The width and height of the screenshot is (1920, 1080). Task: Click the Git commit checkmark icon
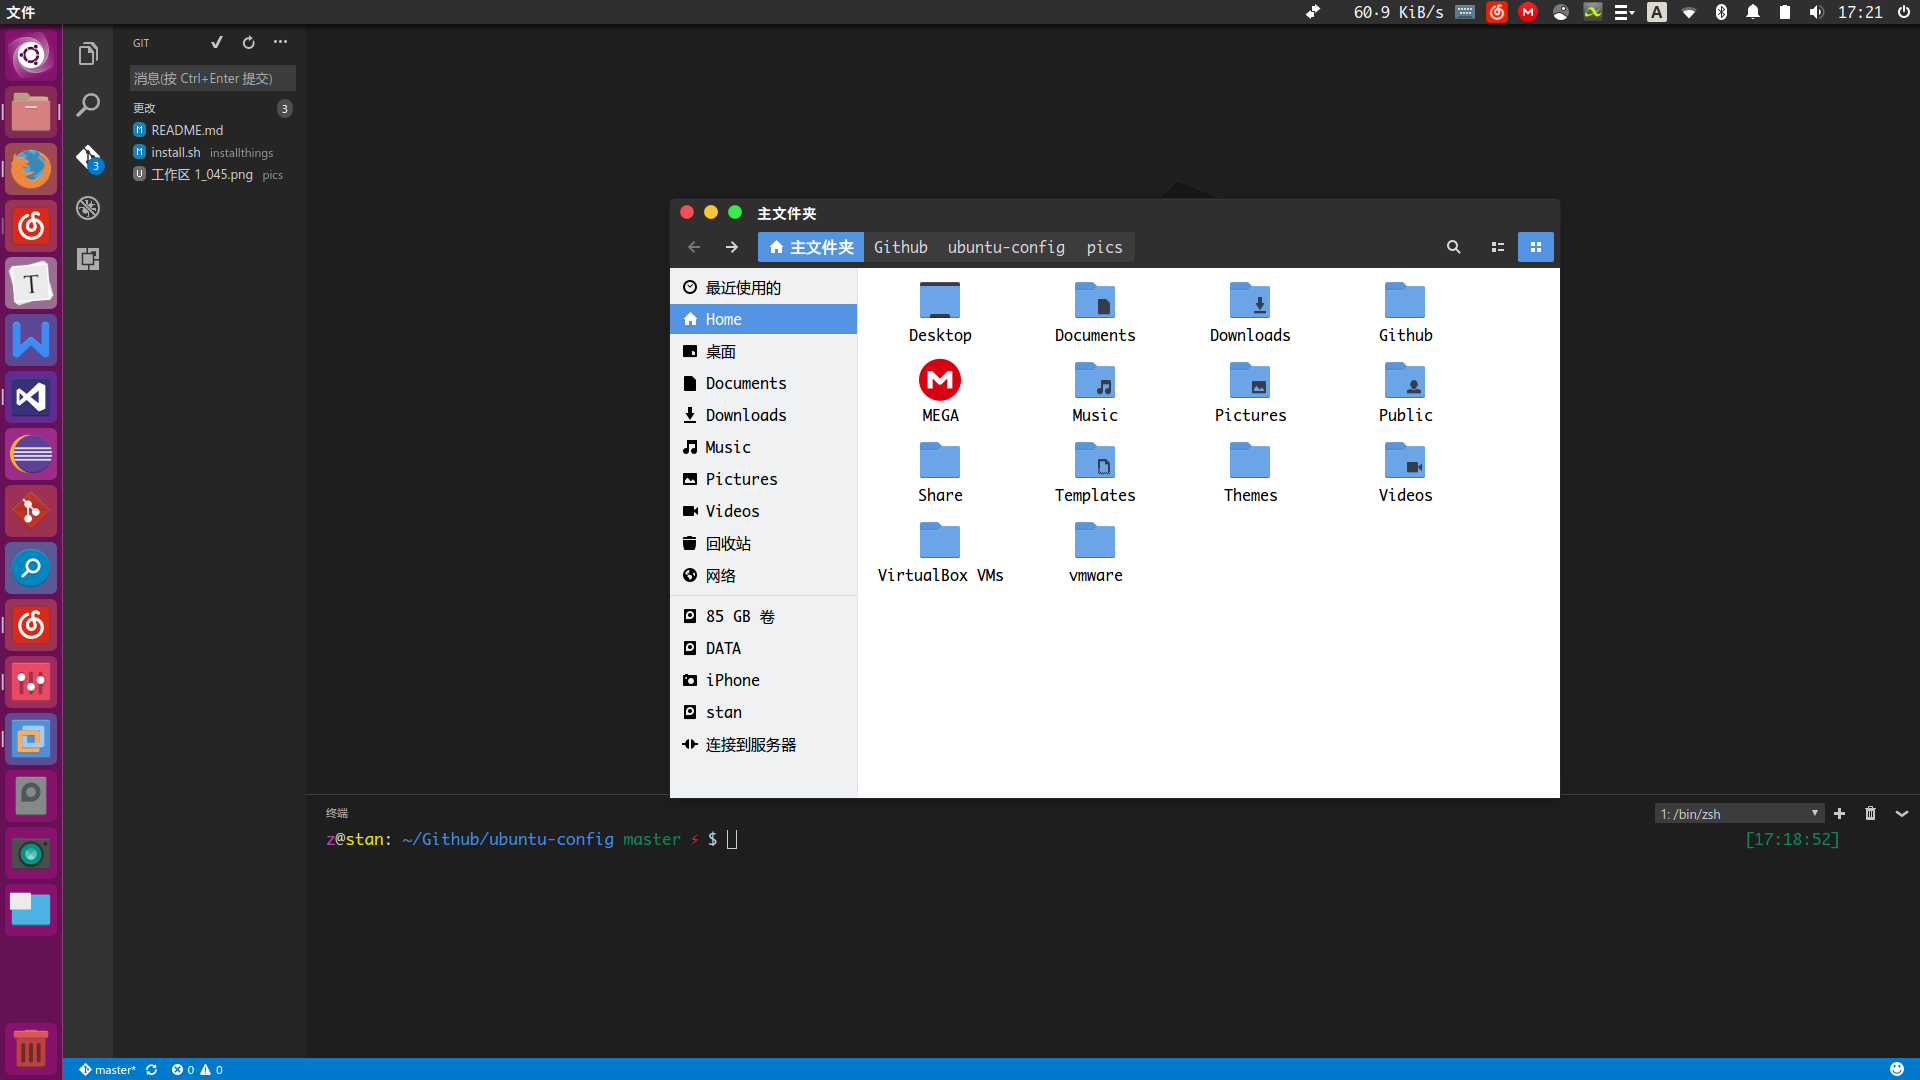point(216,42)
